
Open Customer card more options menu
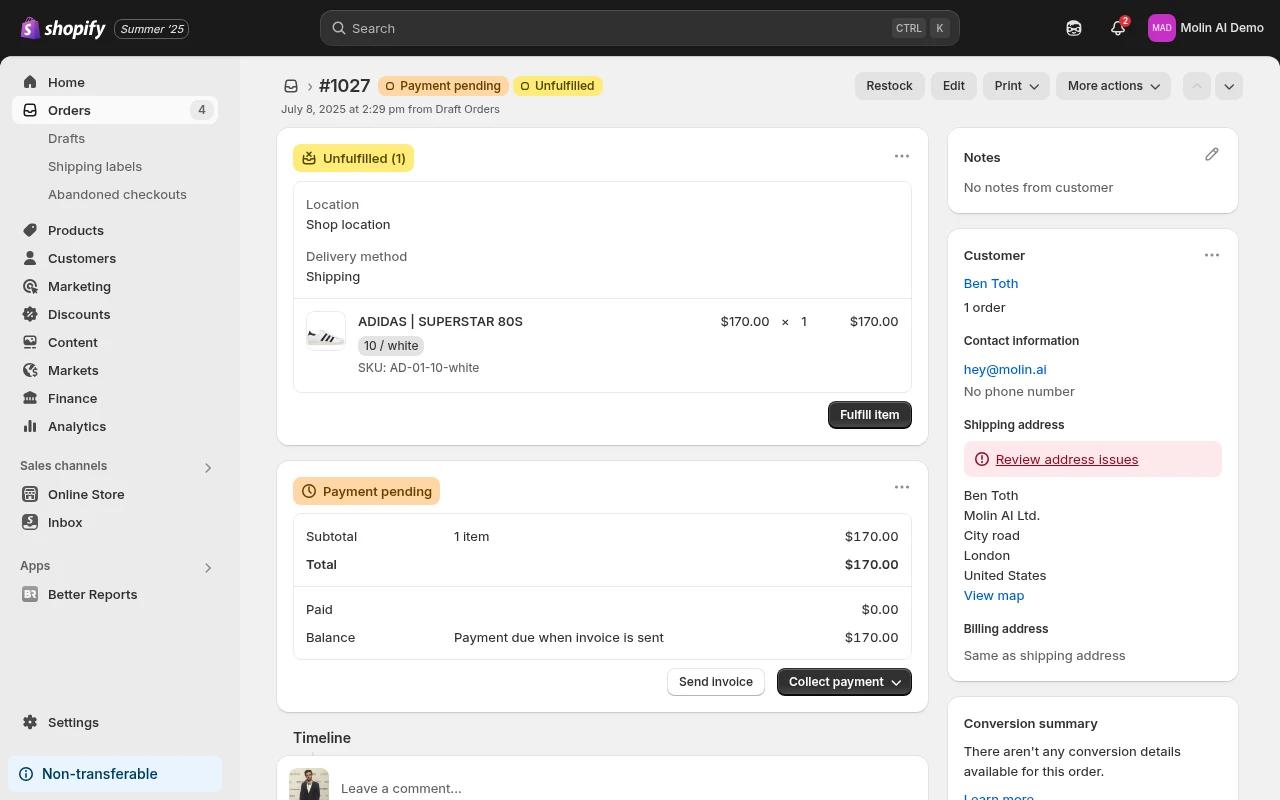coord(1212,255)
